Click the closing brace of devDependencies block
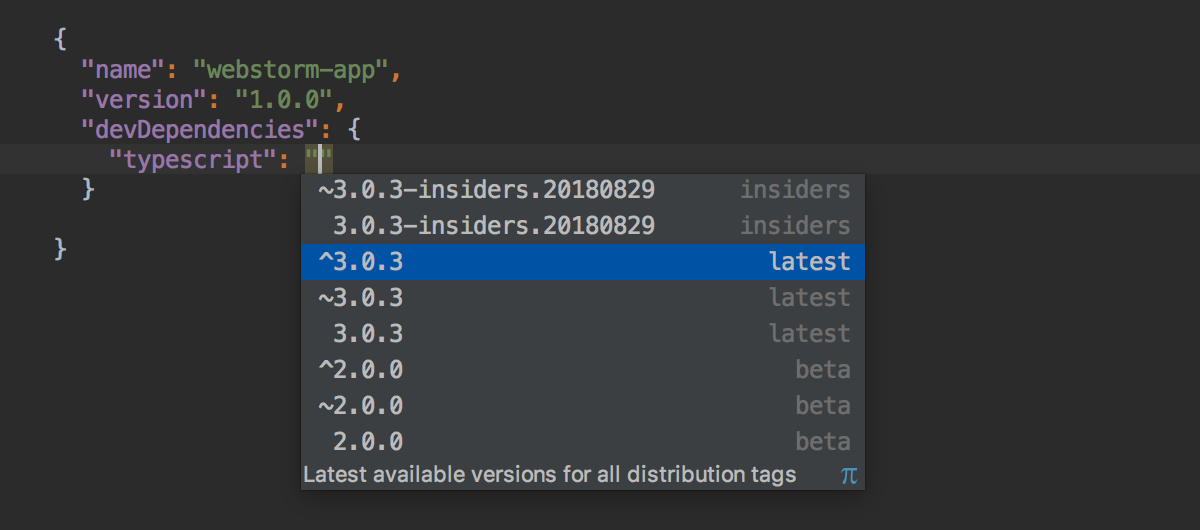The image size is (1200, 530). click(x=88, y=187)
